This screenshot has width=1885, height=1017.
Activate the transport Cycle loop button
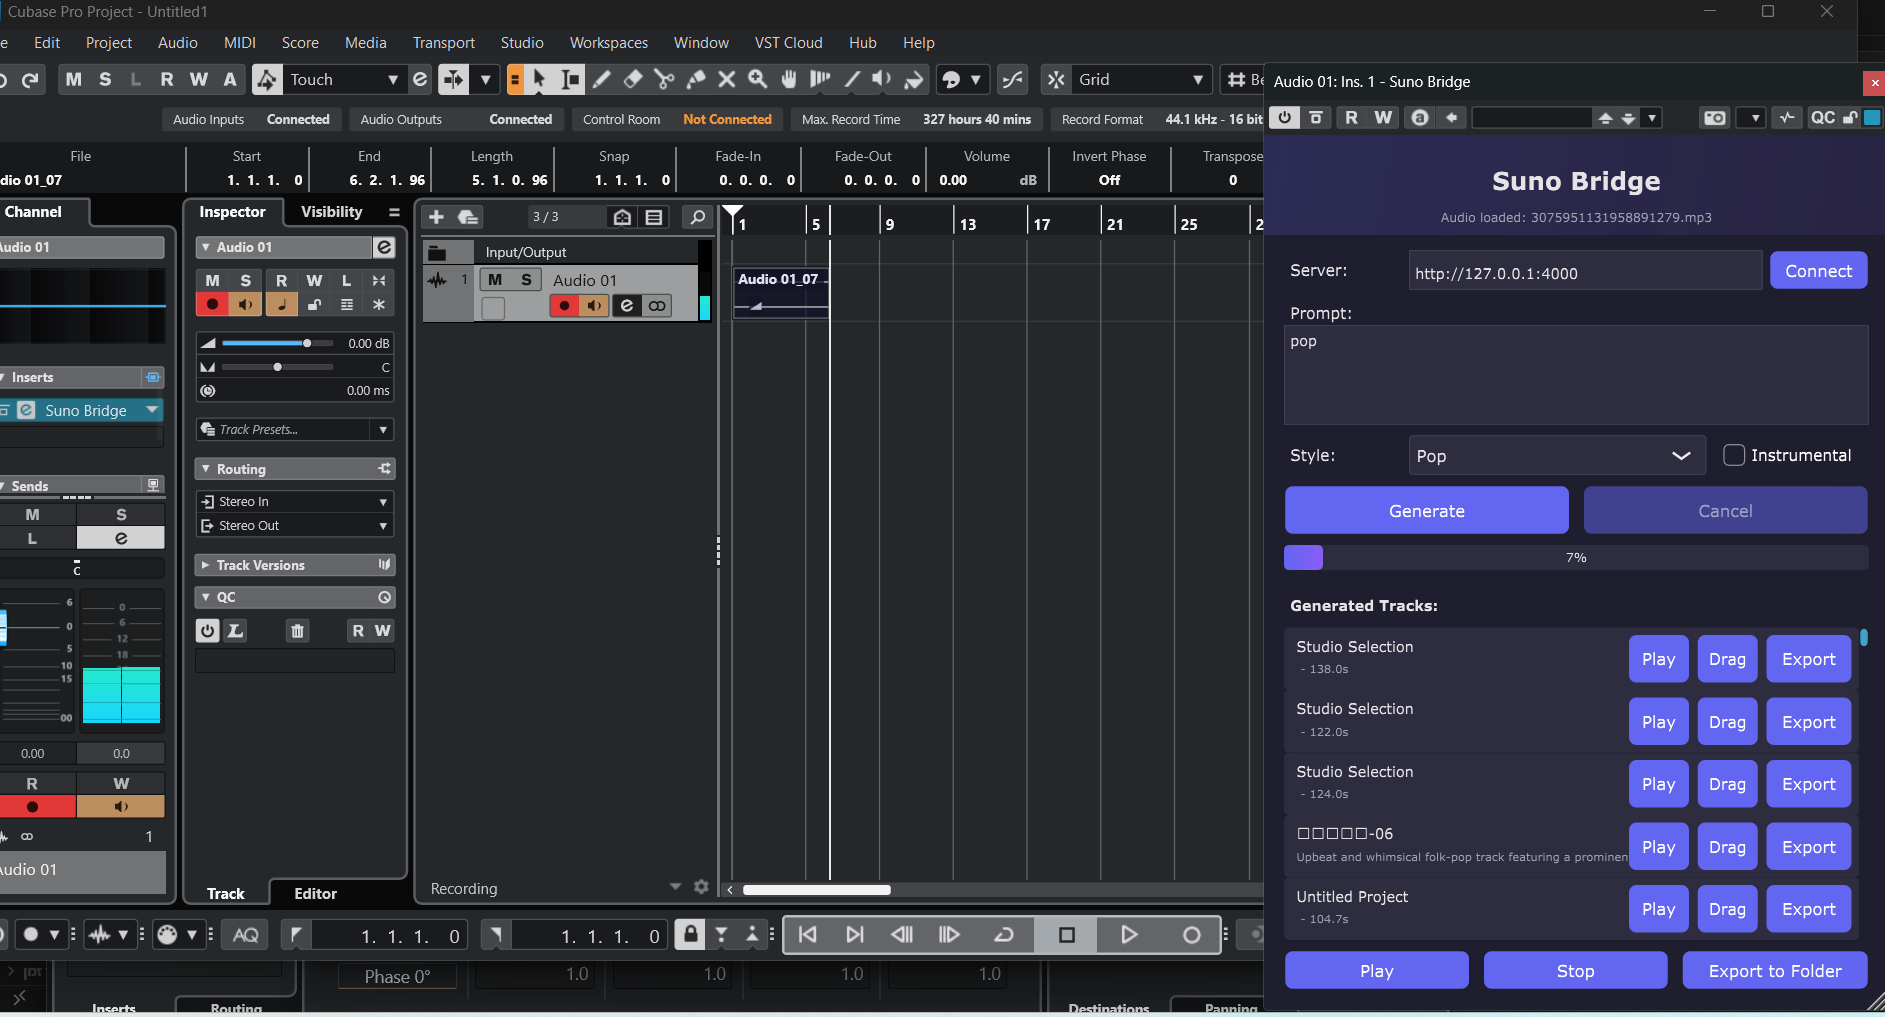point(1004,935)
